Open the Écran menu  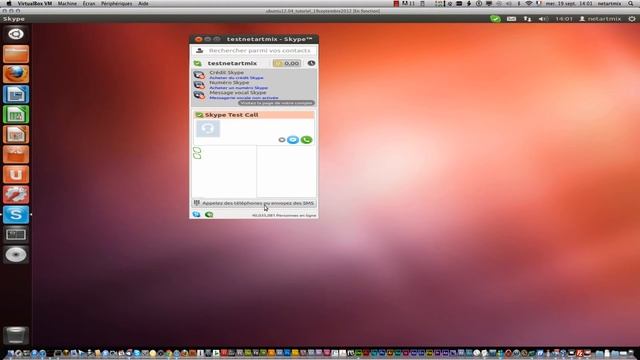point(89,3)
